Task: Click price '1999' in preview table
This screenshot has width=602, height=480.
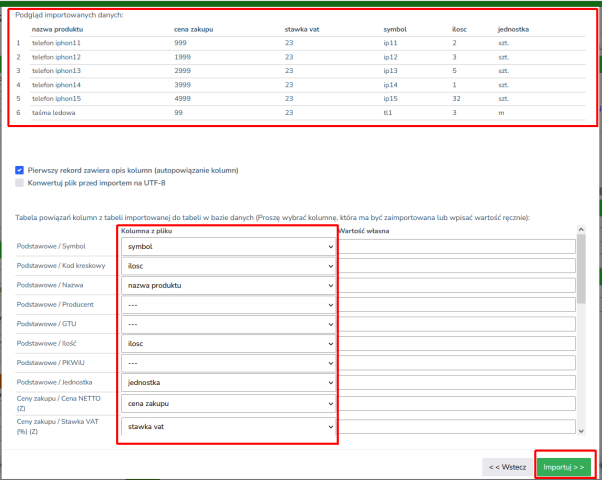Action: [x=182, y=57]
